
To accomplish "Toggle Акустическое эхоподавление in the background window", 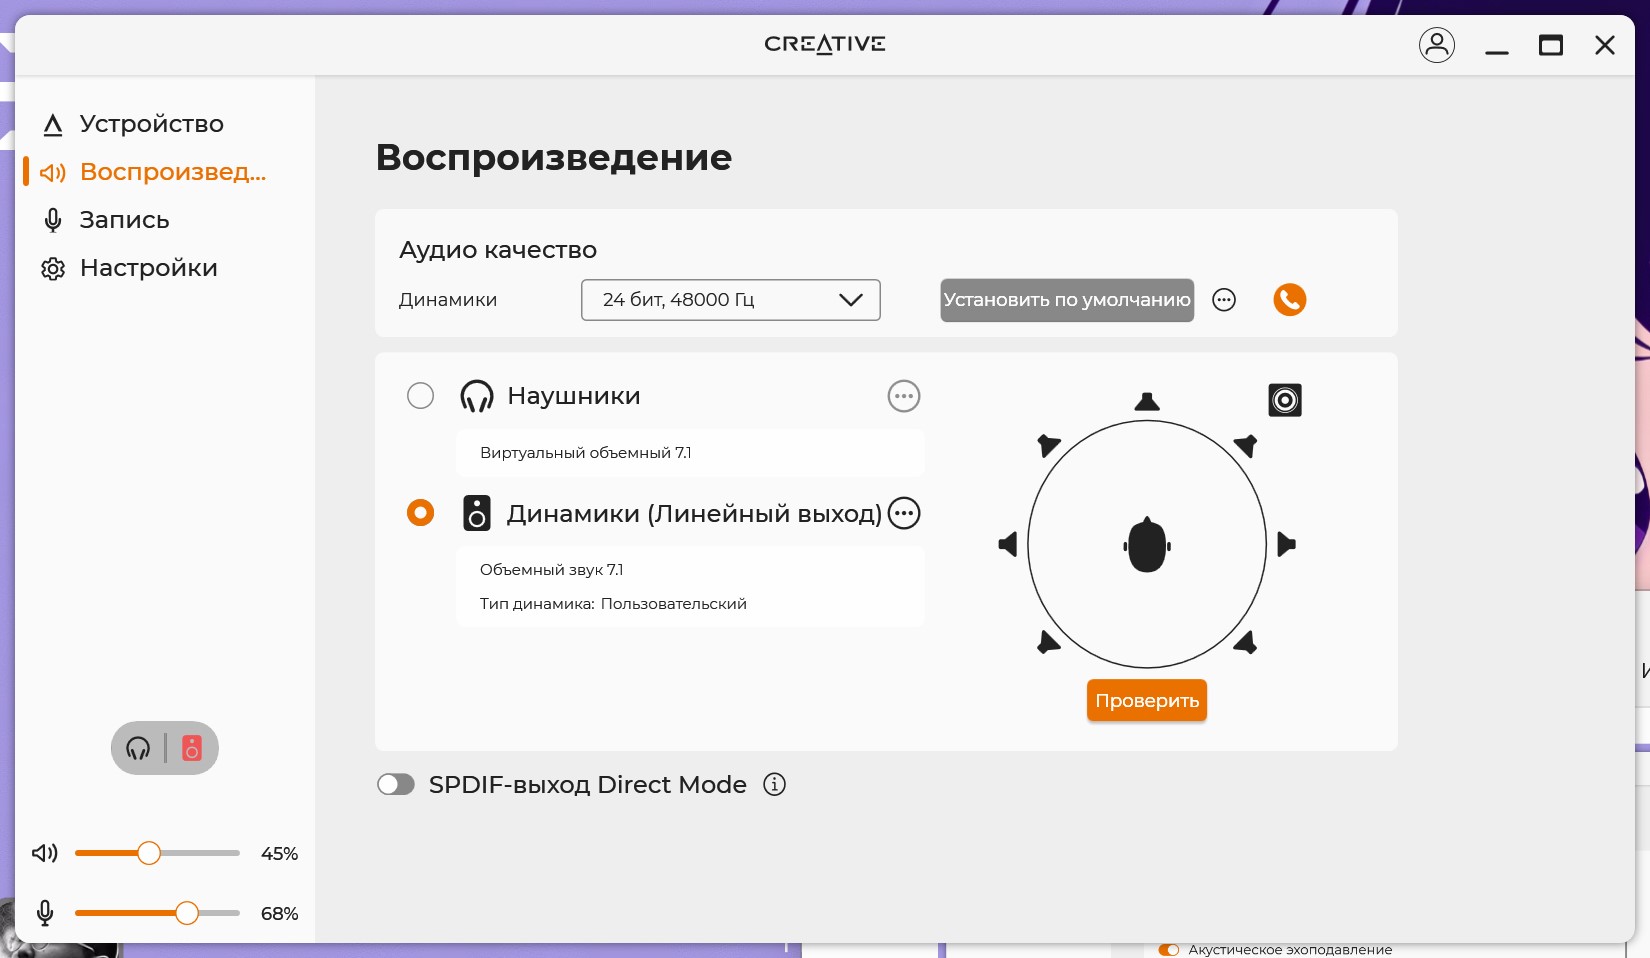I will 1168,950.
